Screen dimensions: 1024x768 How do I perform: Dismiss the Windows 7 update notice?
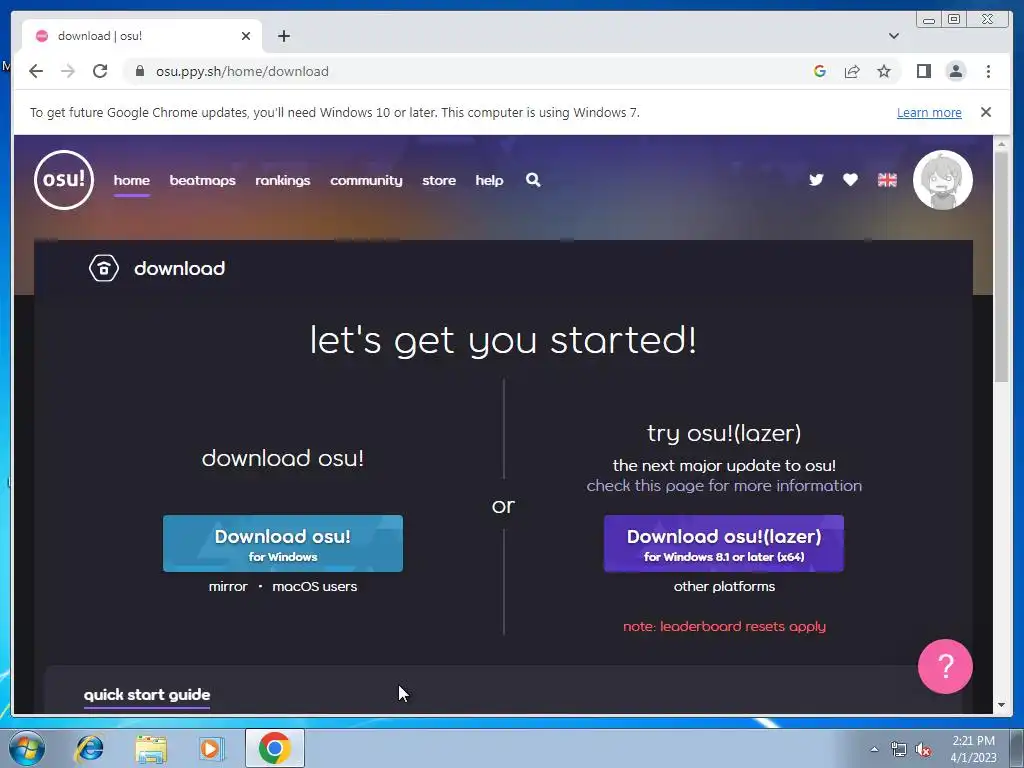point(985,112)
